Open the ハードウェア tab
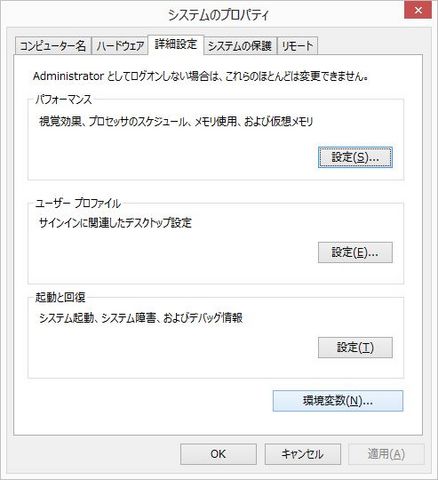This screenshot has width=438, height=480. [x=120, y=46]
